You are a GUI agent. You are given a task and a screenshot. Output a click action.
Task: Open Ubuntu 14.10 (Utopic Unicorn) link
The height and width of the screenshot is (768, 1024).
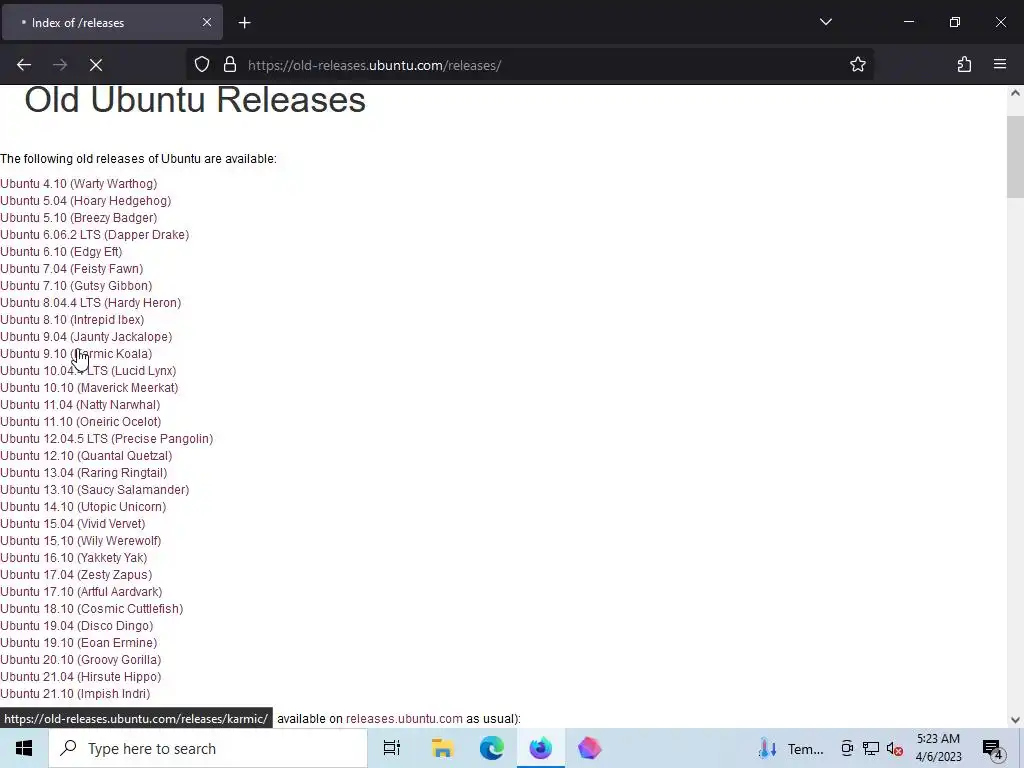(83, 506)
